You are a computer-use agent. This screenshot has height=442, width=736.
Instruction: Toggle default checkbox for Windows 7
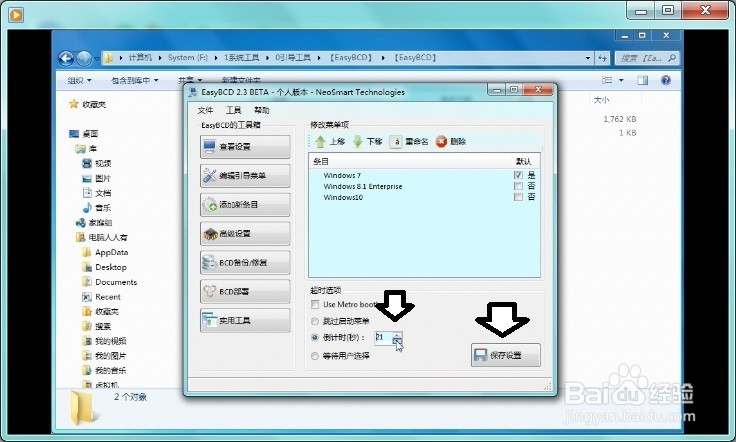pos(518,175)
